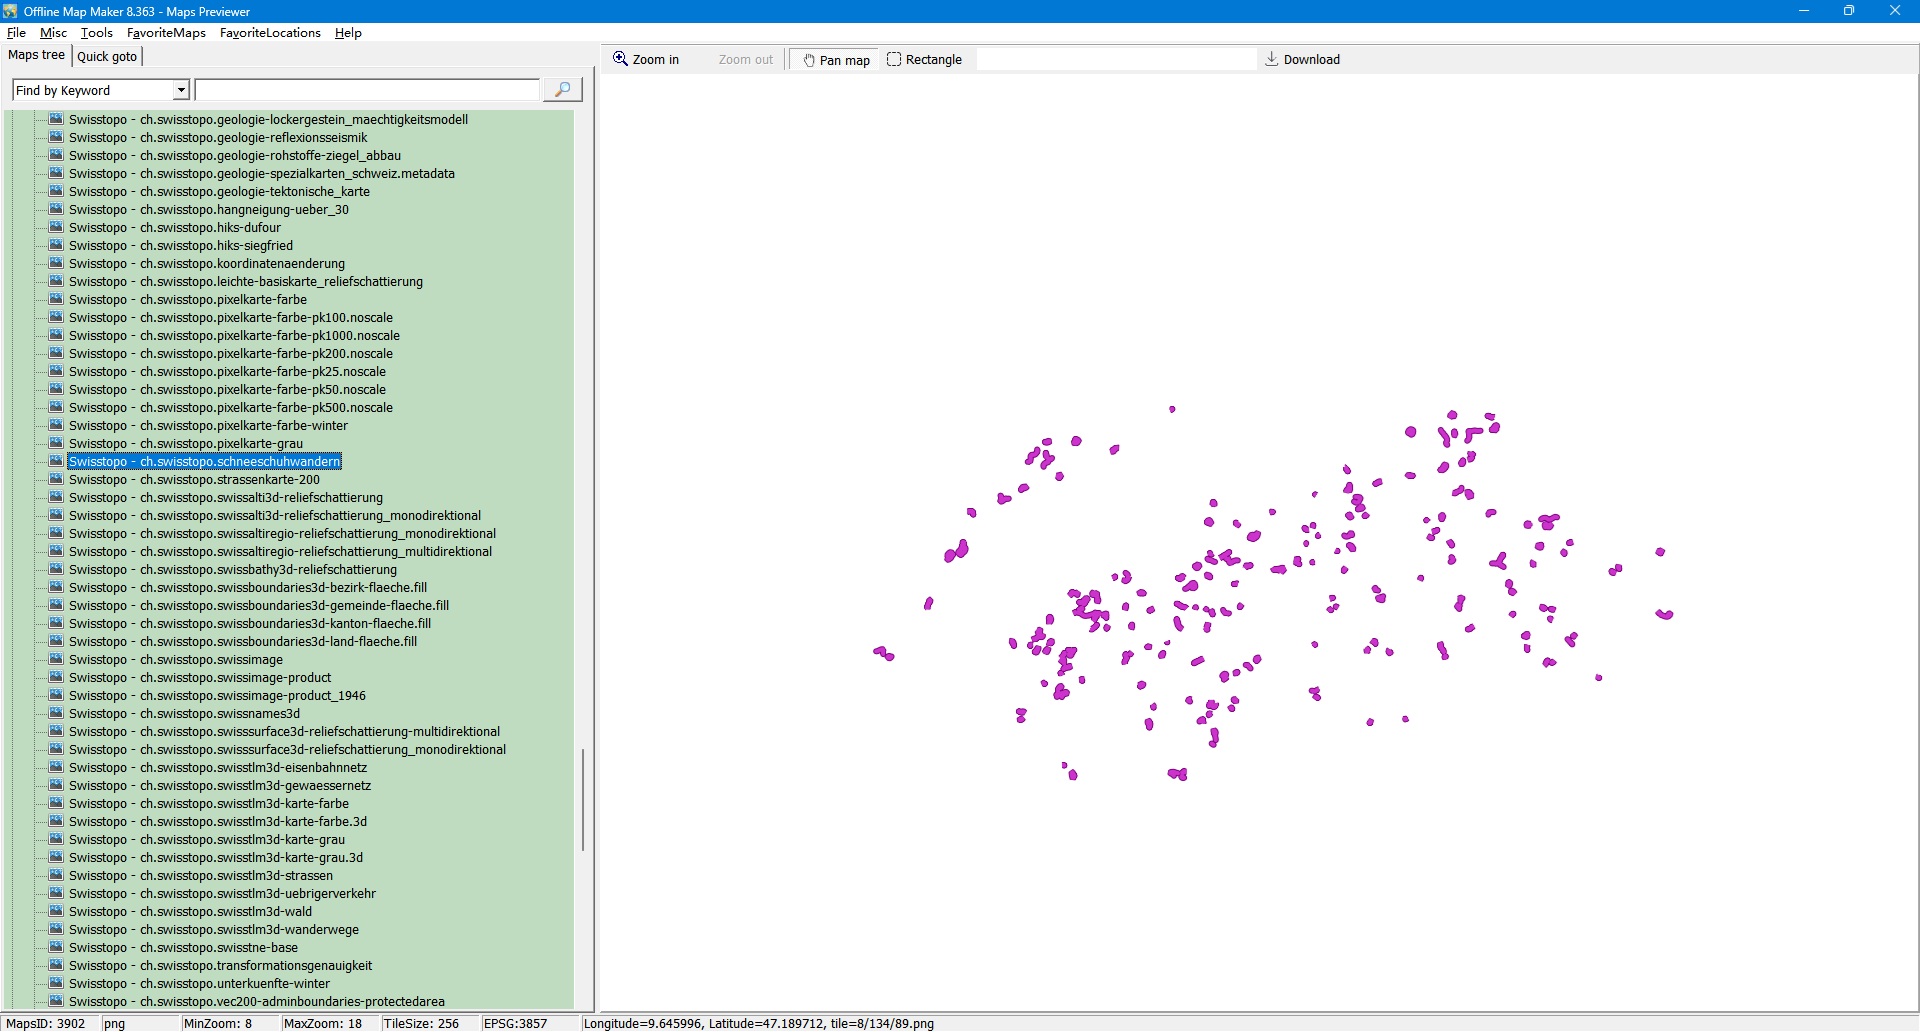The image size is (1920, 1032).
Task: Click map icon beside hiks-dufour entry
Action: coord(56,227)
